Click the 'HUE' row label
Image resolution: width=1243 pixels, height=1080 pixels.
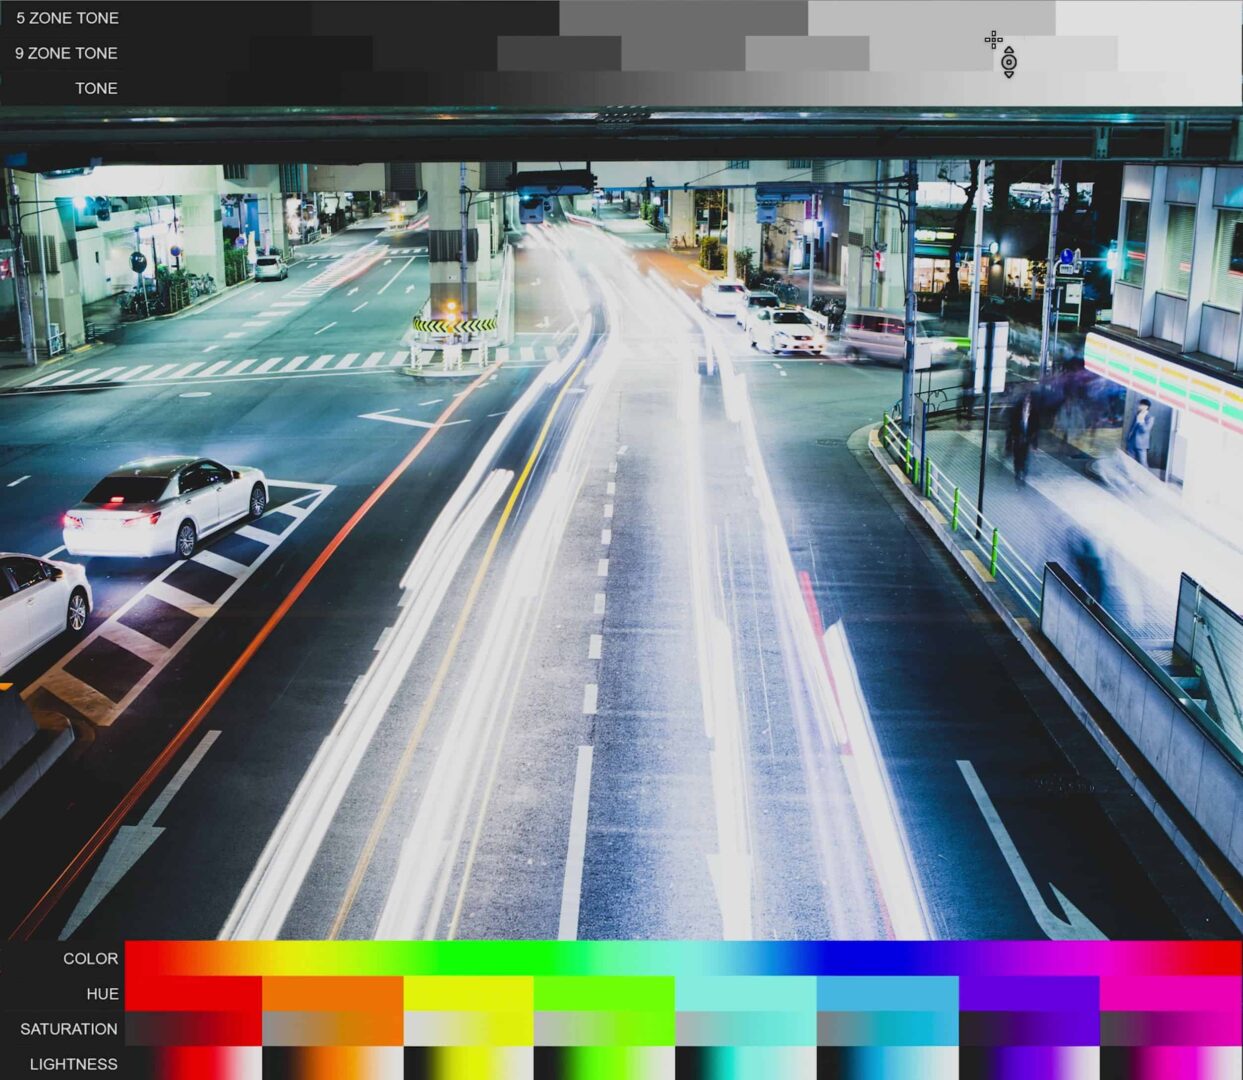coord(102,993)
